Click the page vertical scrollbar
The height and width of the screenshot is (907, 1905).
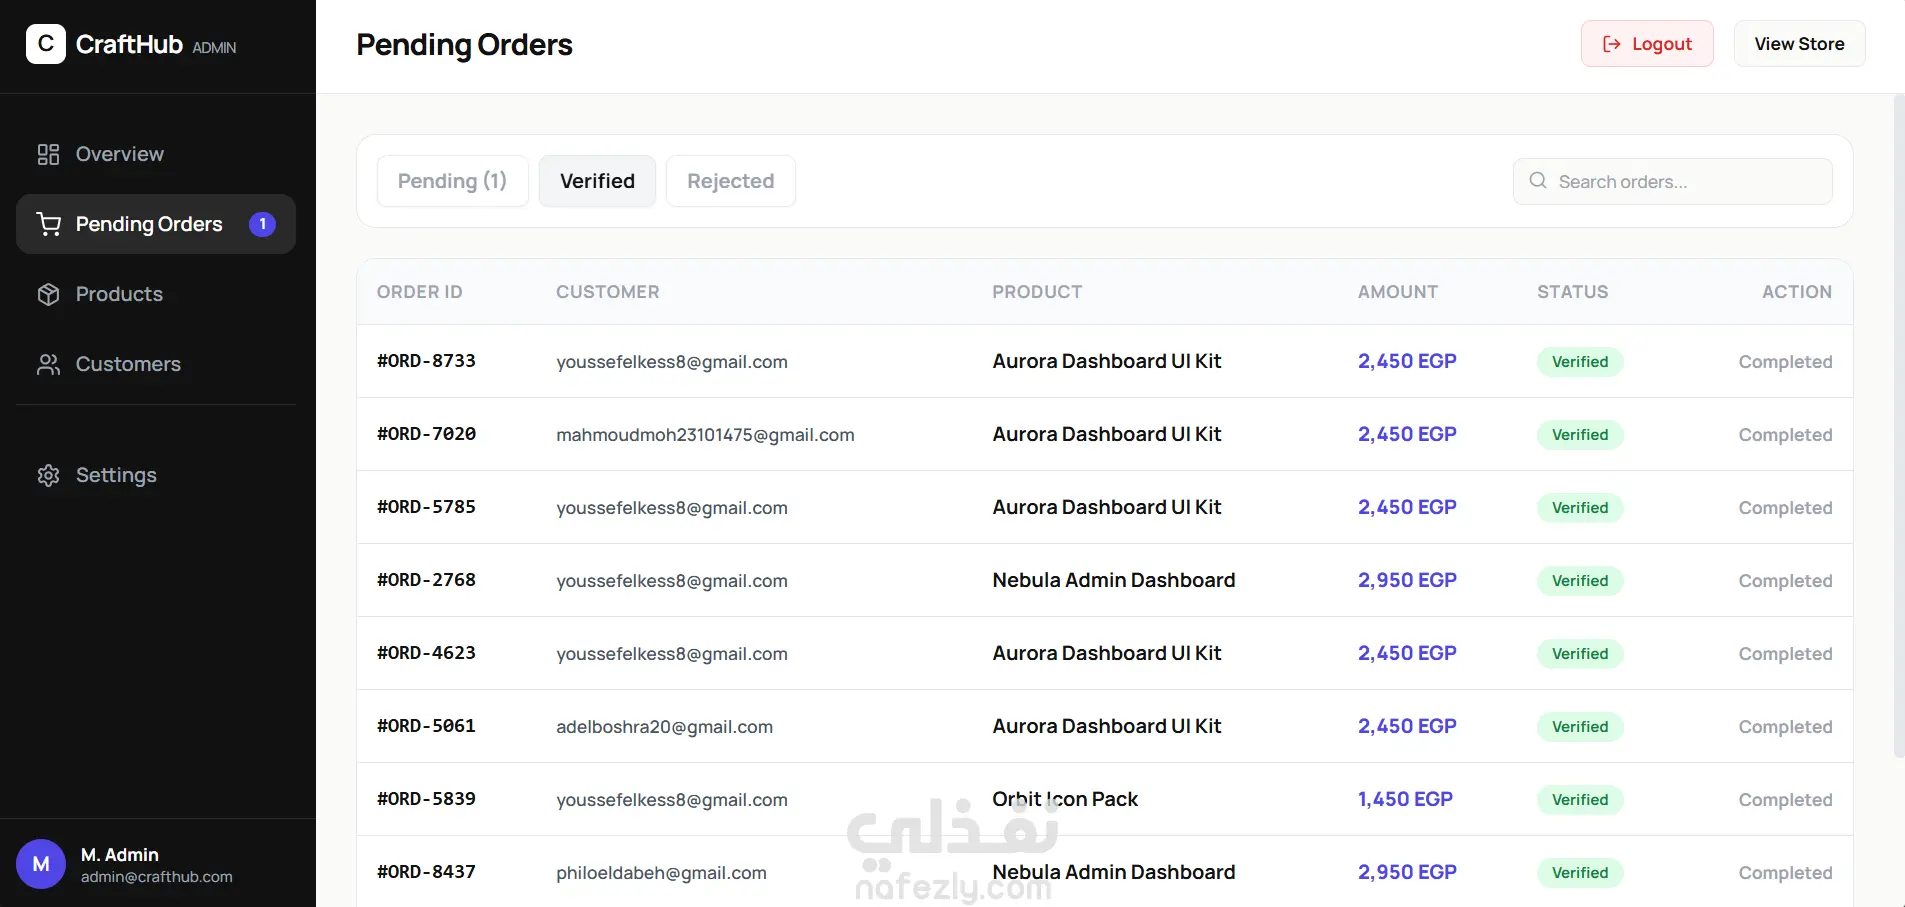click(x=1899, y=426)
